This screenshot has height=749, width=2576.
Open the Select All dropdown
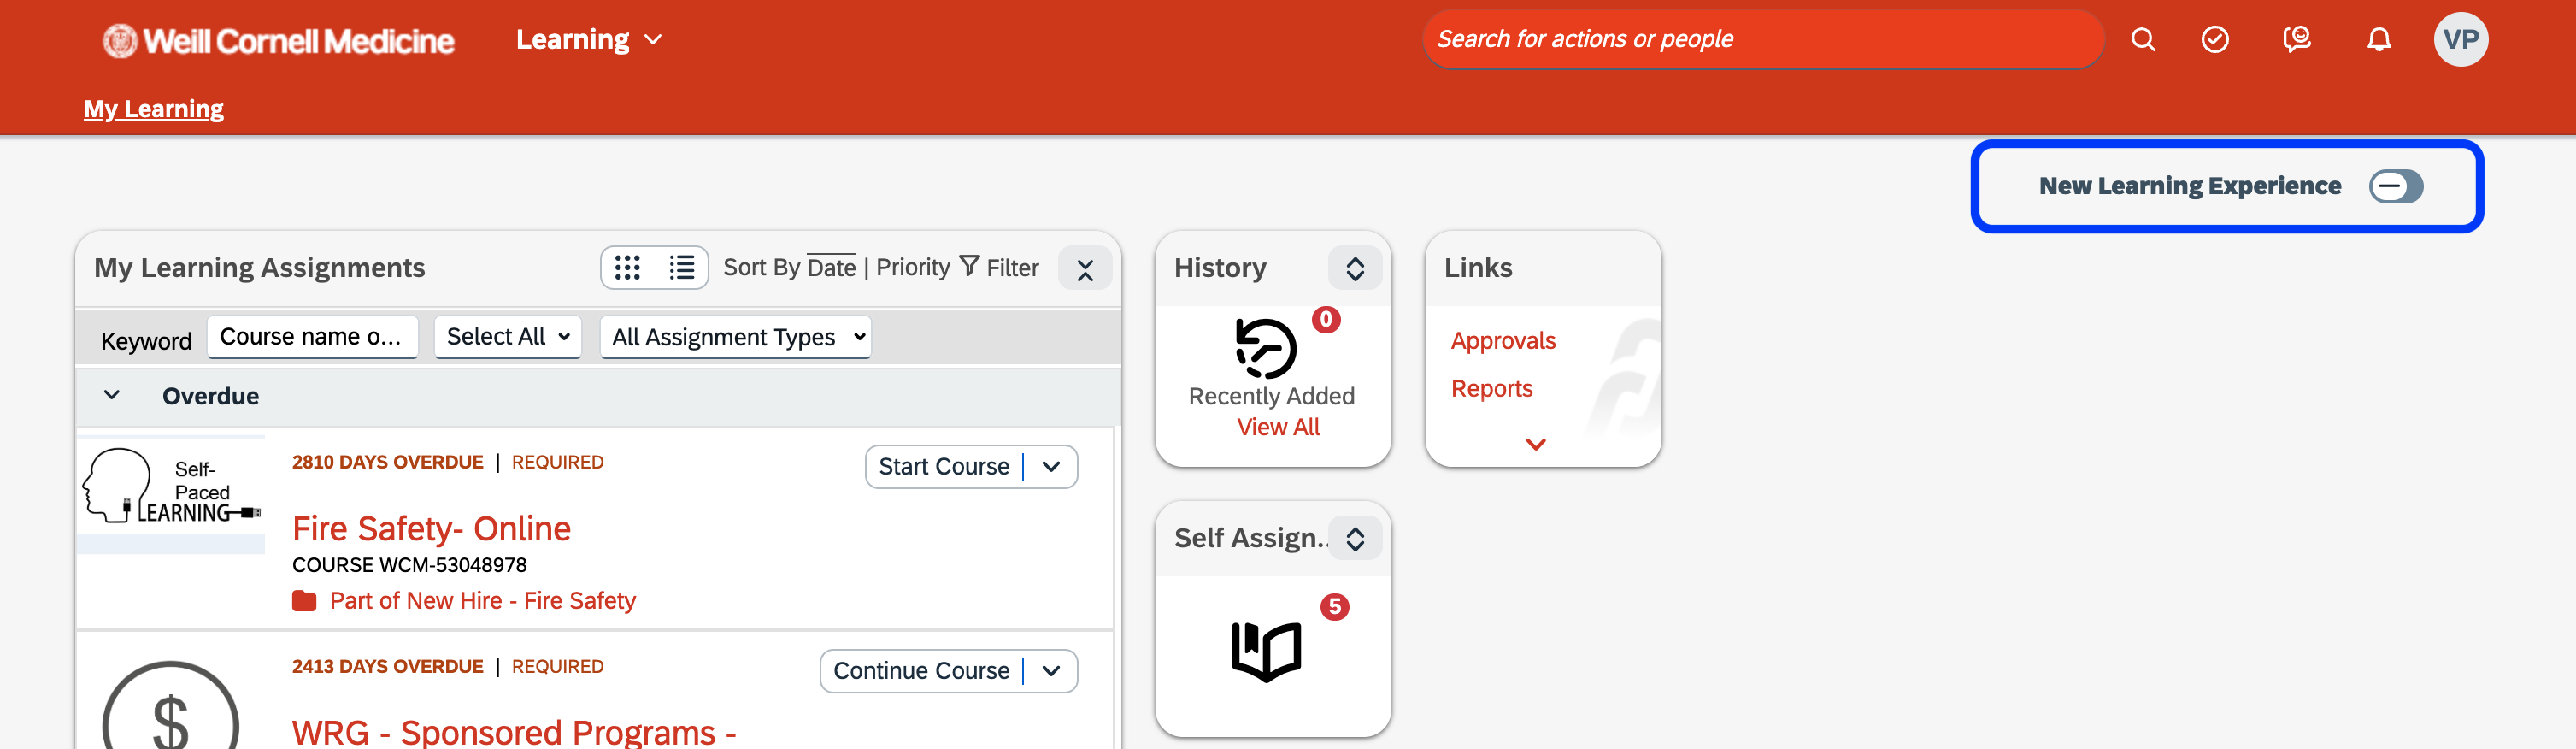(508, 337)
